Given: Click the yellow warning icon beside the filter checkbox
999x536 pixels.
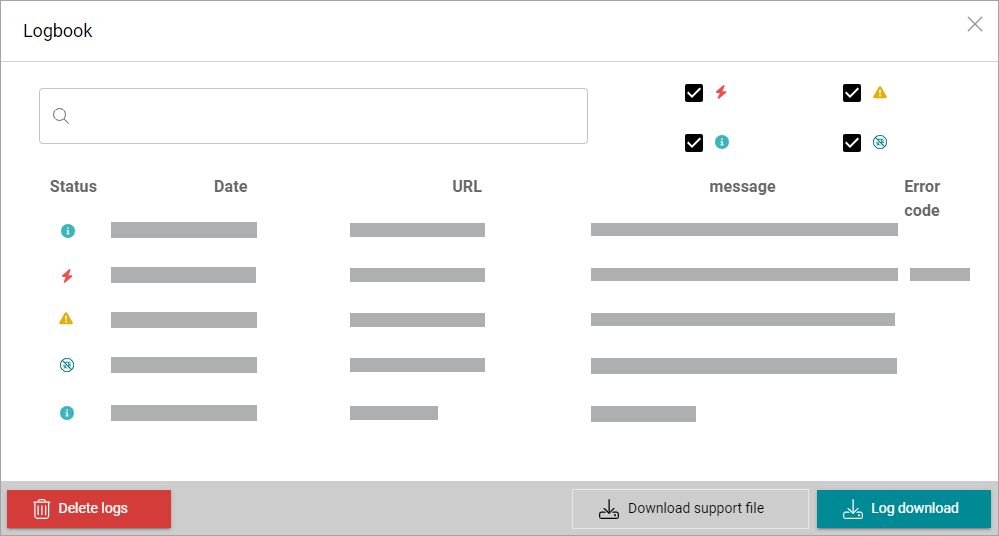Looking at the screenshot, I should pos(880,93).
